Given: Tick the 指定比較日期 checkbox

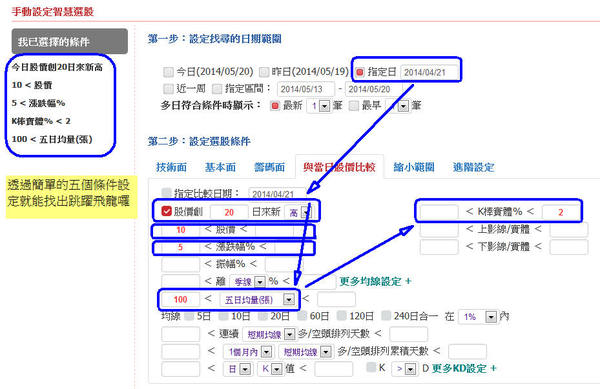Looking at the screenshot, I should coord(166,192).
